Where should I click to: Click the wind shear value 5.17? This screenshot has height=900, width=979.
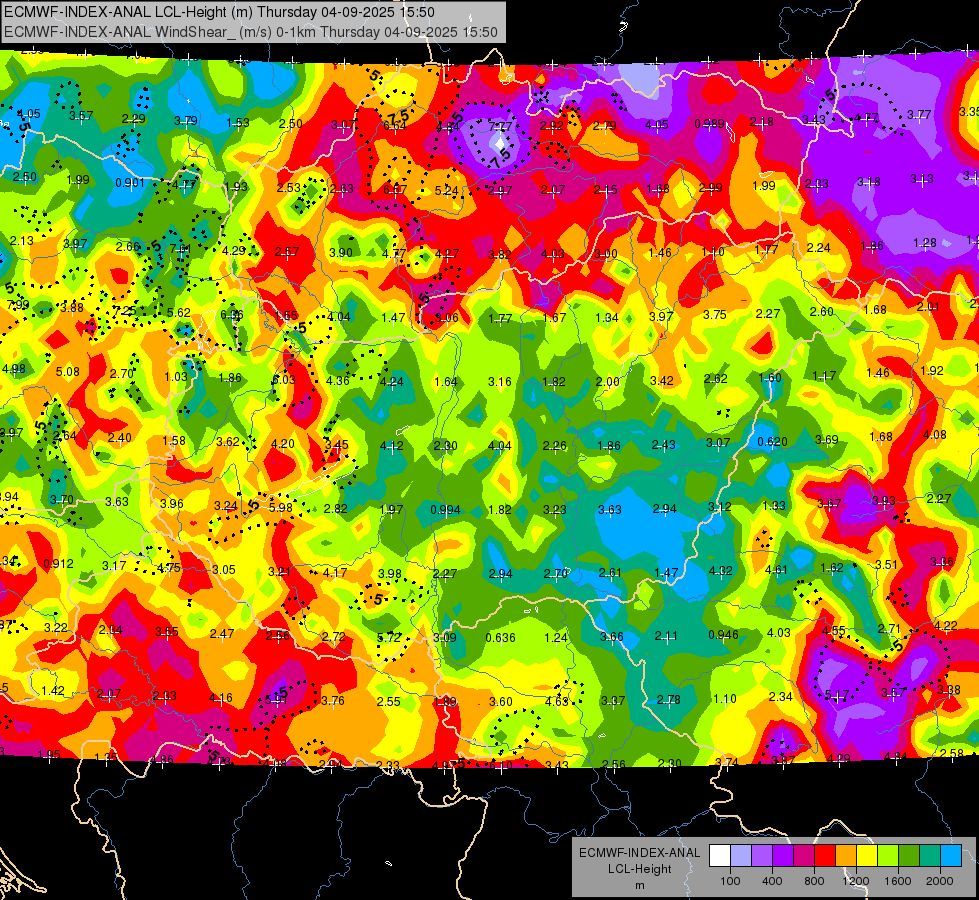tap(837, 695)
